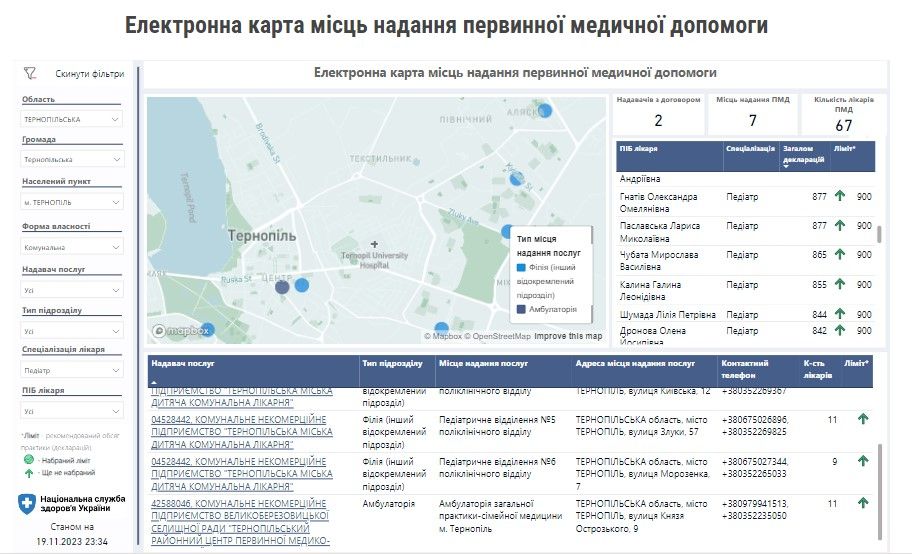Select the map marker on Kyivska St
Image resolution: width=912 pixels, height=554 pixels.
tap(516, 178)
